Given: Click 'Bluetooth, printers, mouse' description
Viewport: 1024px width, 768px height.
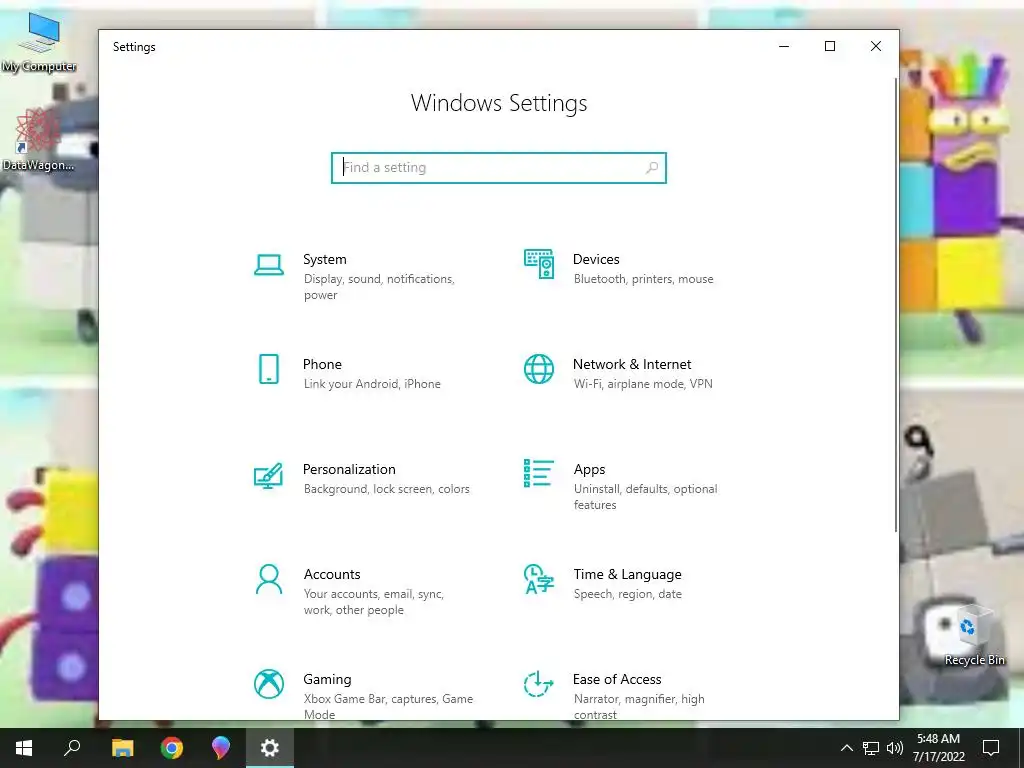Looking at the screenshot, I should (643, 280).
